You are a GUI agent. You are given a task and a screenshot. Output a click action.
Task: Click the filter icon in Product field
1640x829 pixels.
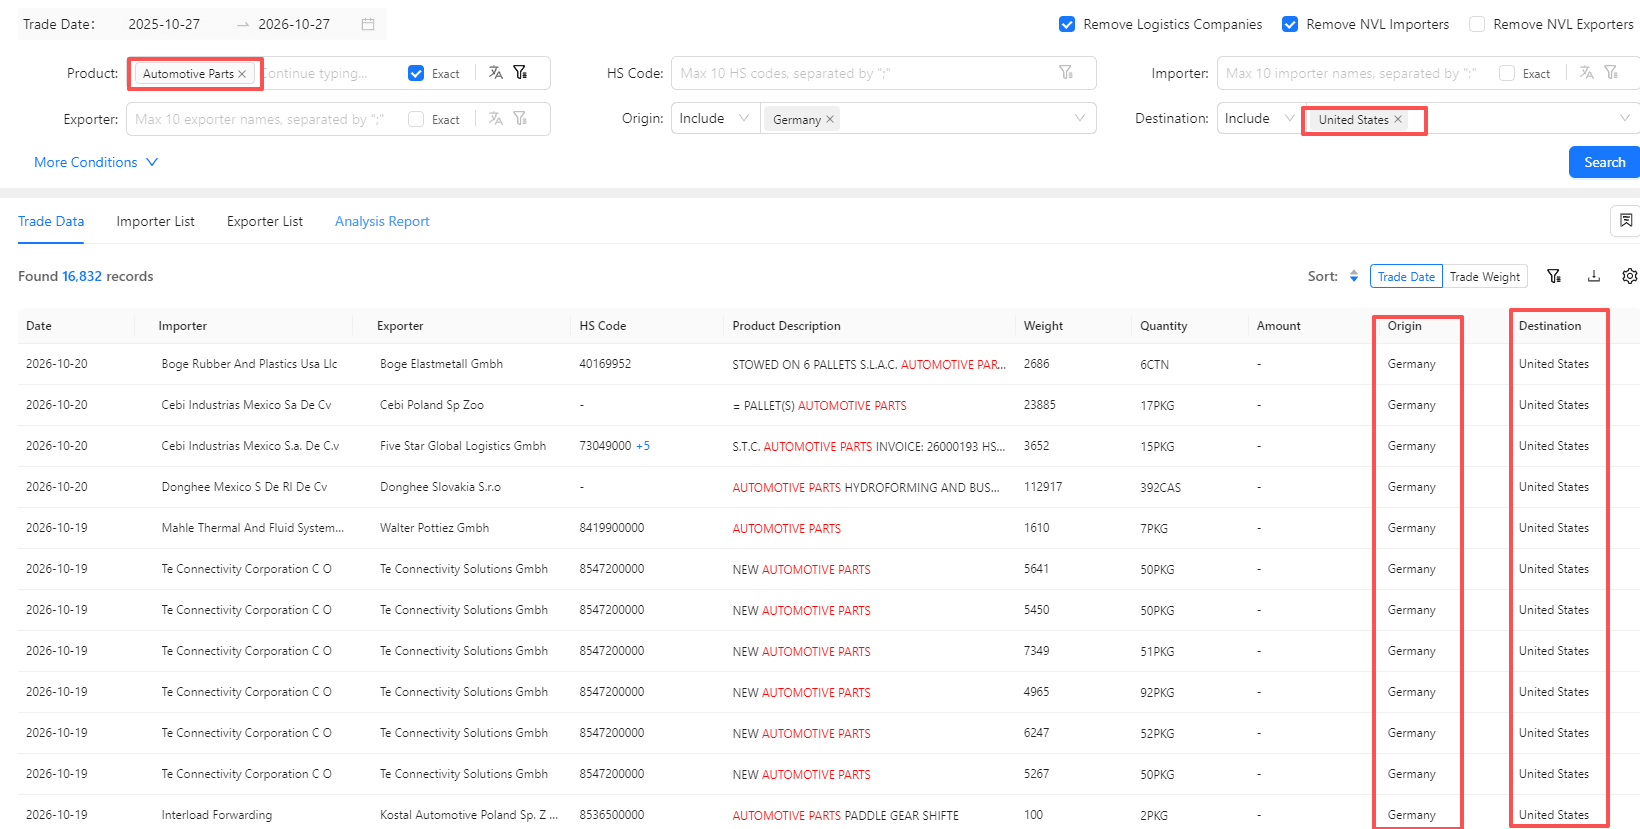tap(520, 73)
